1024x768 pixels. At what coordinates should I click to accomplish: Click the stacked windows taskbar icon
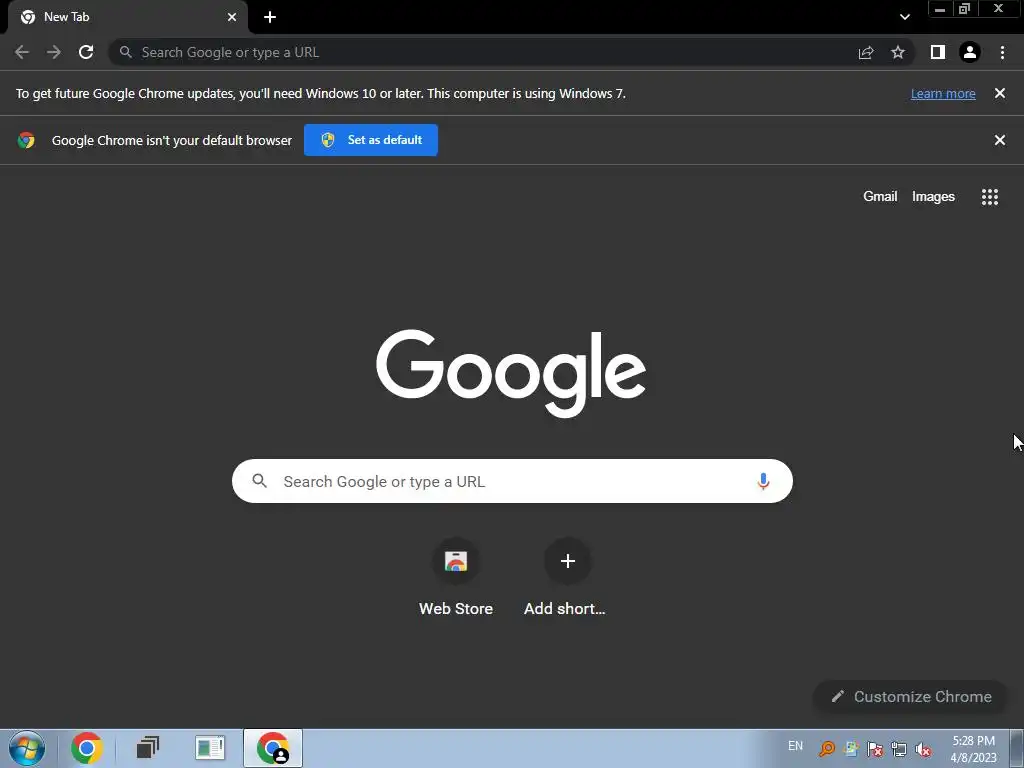[148, 748]
